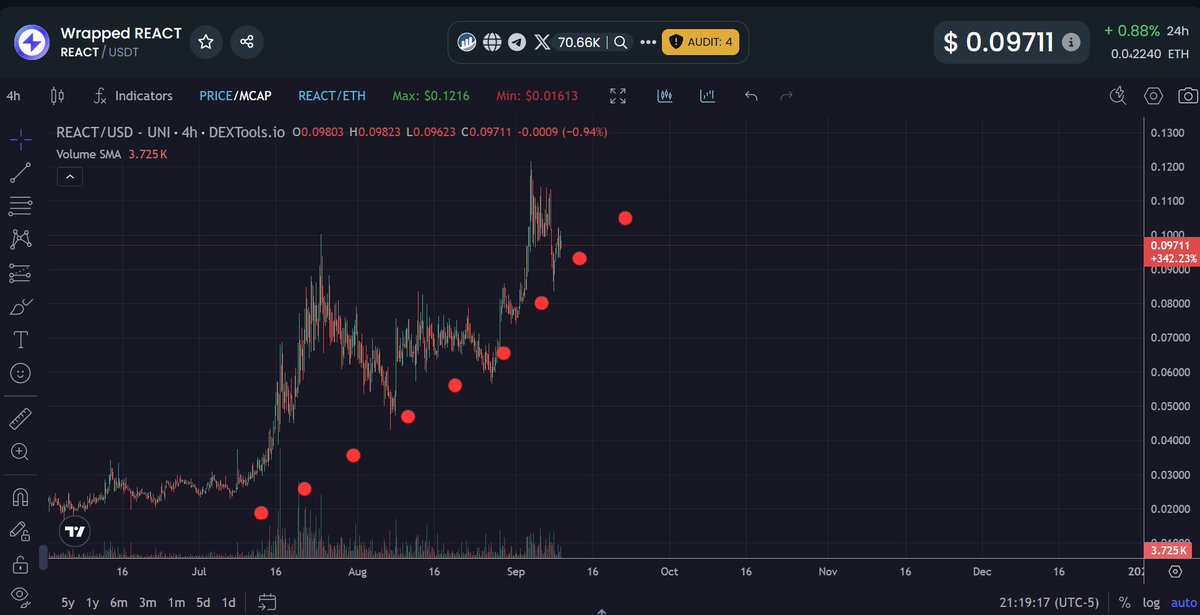1200x615 pixels.
Task: Open the candlestick chart style menu
Action: pos(57,96)
